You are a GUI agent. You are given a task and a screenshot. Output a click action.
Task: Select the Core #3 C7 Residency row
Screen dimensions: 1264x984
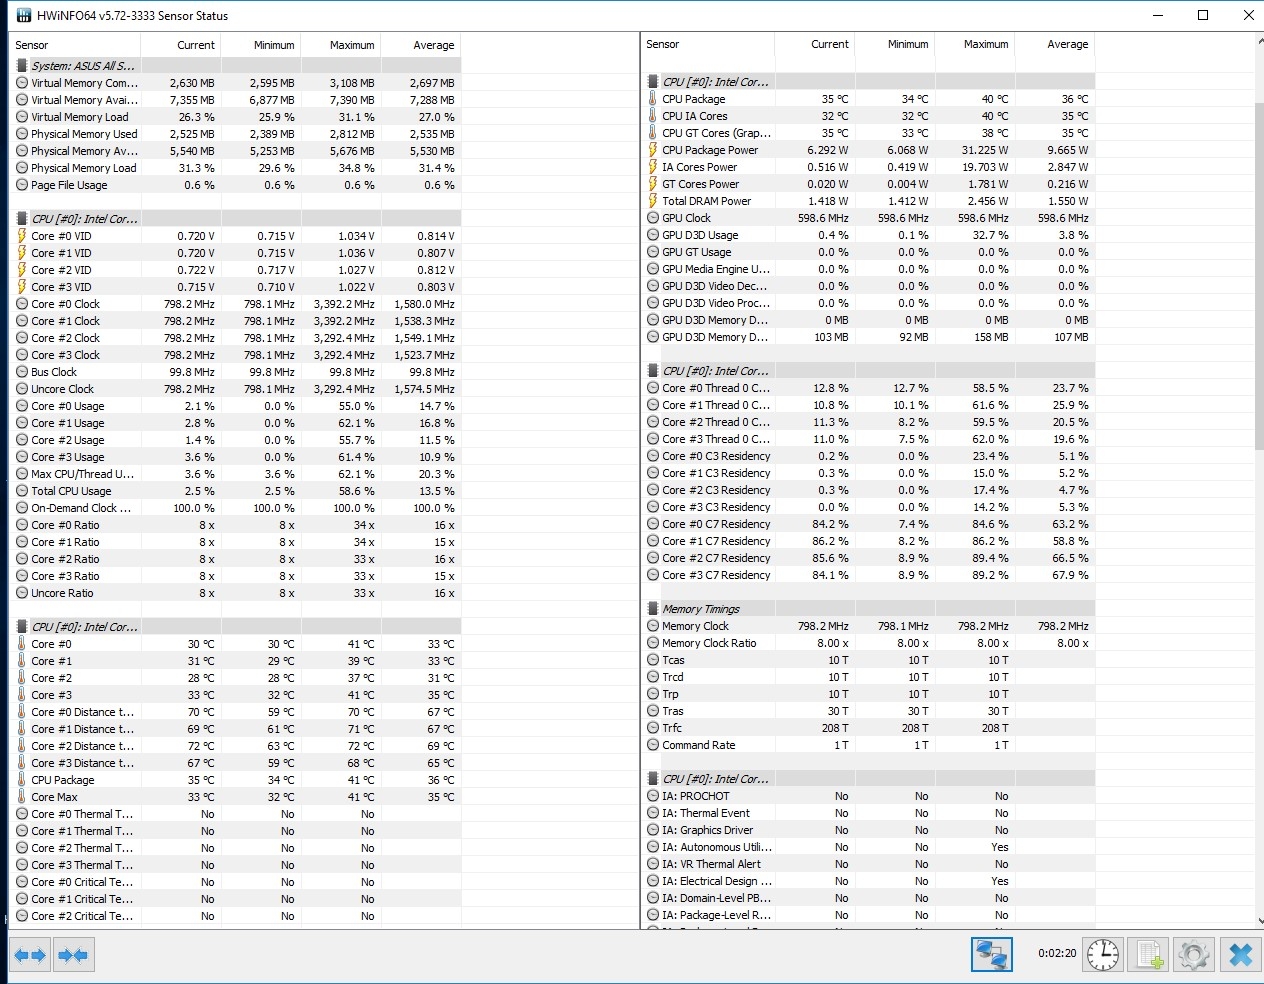coord(868,575)
